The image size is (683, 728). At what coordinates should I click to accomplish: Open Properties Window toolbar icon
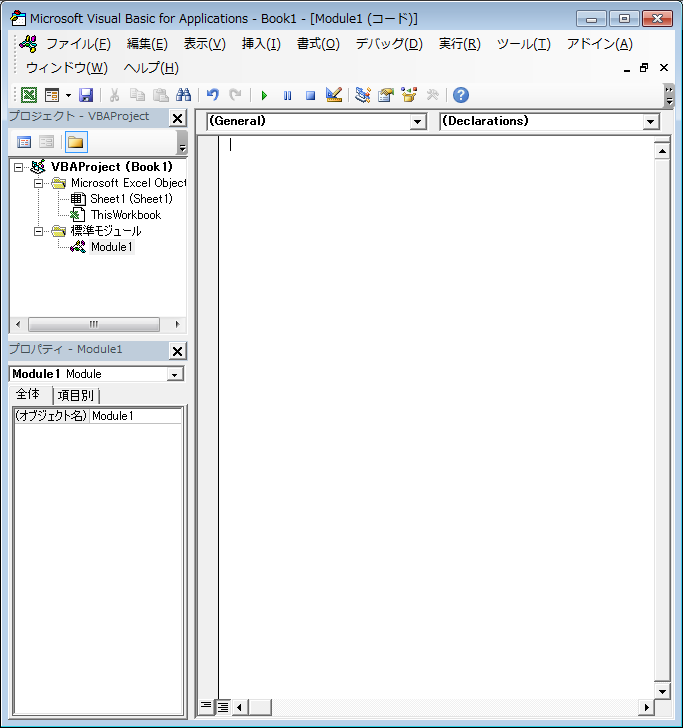[386, 95]
